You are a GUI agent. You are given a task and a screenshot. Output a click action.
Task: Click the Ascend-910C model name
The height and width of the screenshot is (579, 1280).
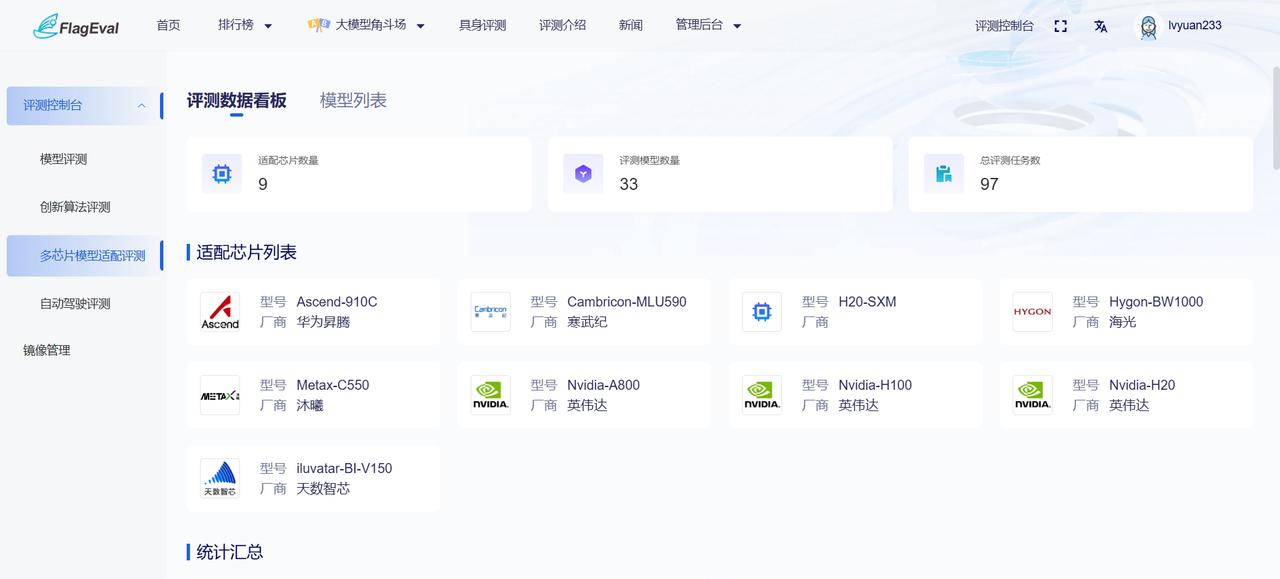337,302
